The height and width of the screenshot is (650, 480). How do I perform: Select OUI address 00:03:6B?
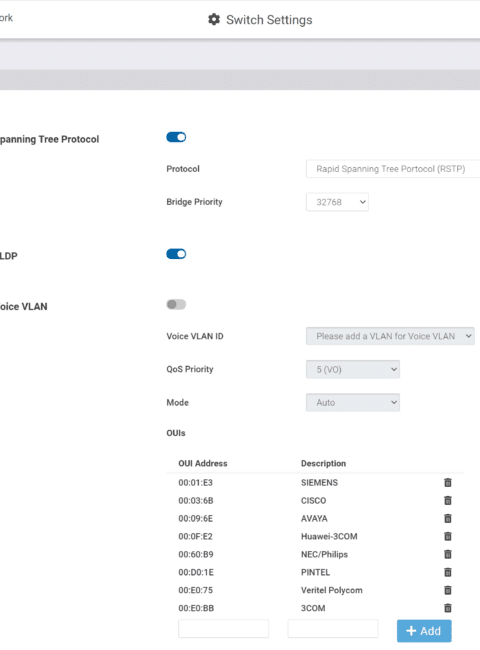[x=196, y=500]
